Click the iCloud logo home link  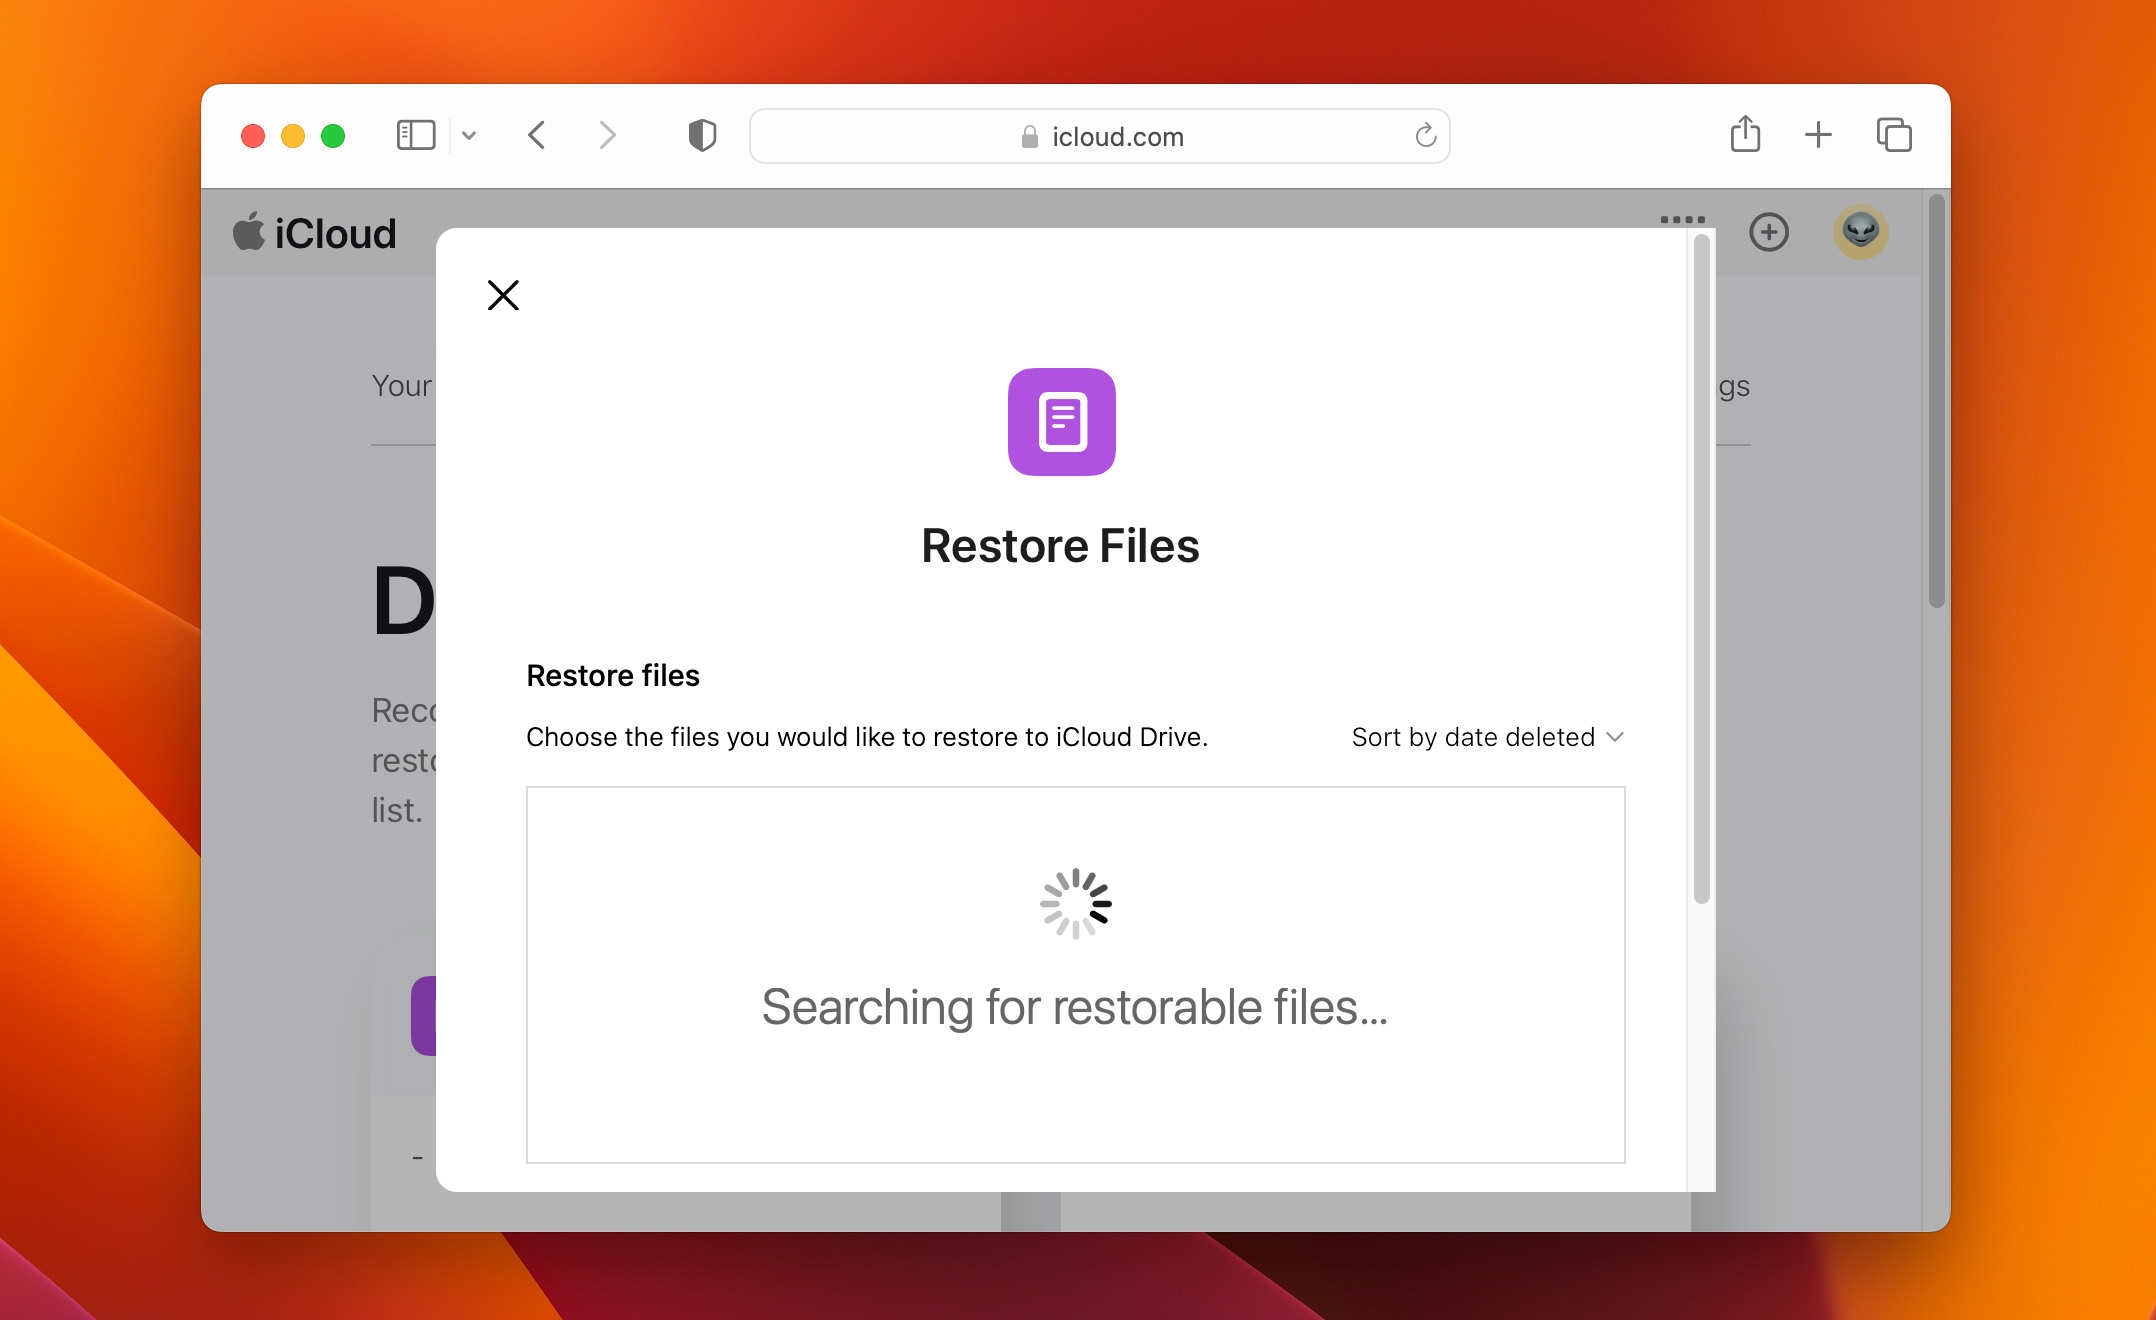point(314,233)
